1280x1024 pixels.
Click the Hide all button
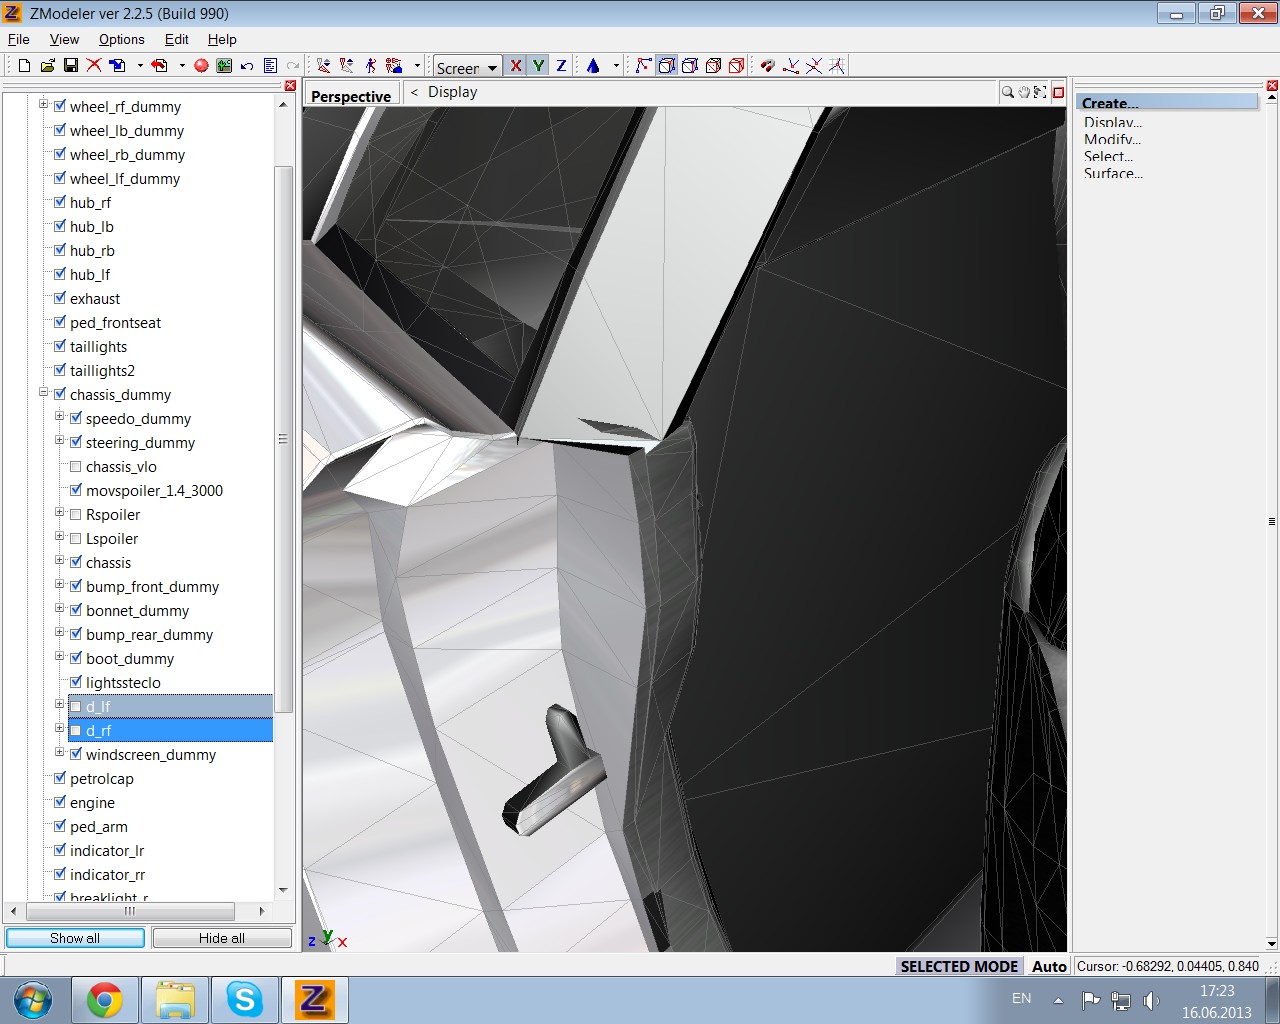click(x=222, y=938)
